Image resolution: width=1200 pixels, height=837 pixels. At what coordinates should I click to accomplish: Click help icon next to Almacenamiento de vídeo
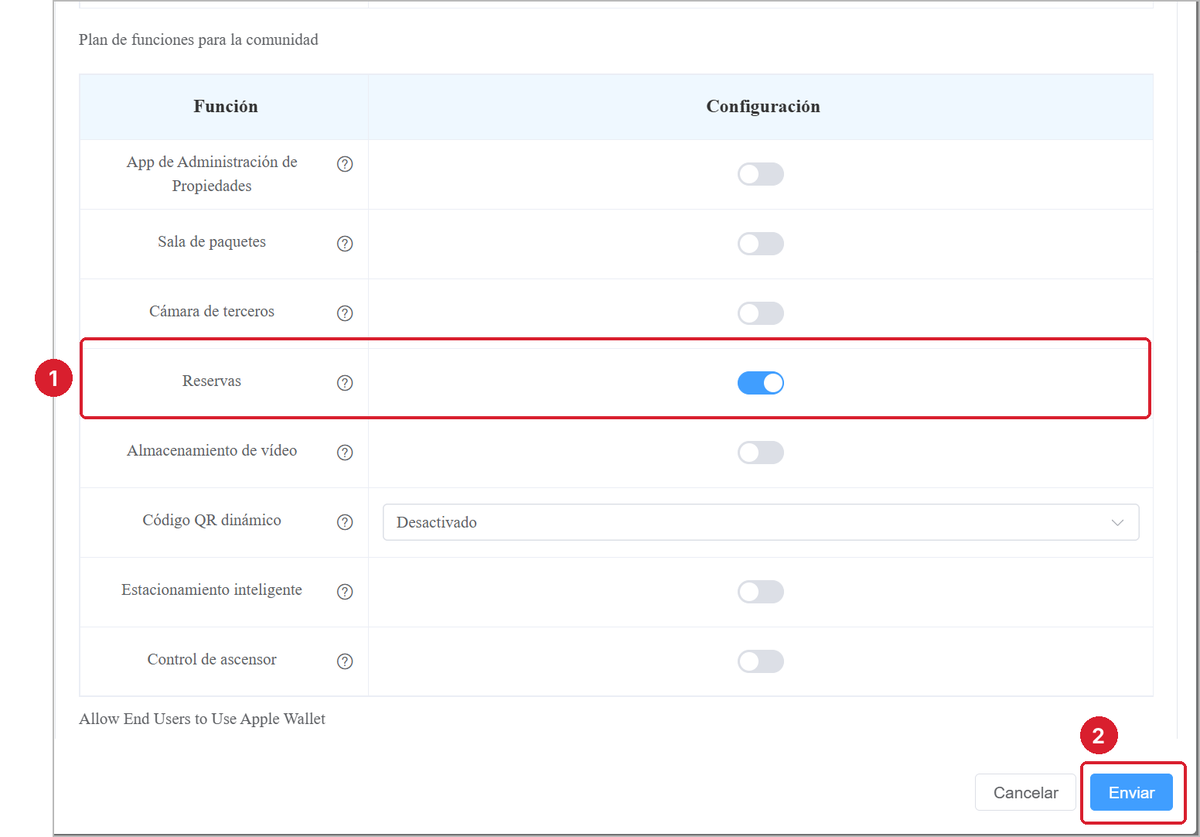click(x=345, y=452)
